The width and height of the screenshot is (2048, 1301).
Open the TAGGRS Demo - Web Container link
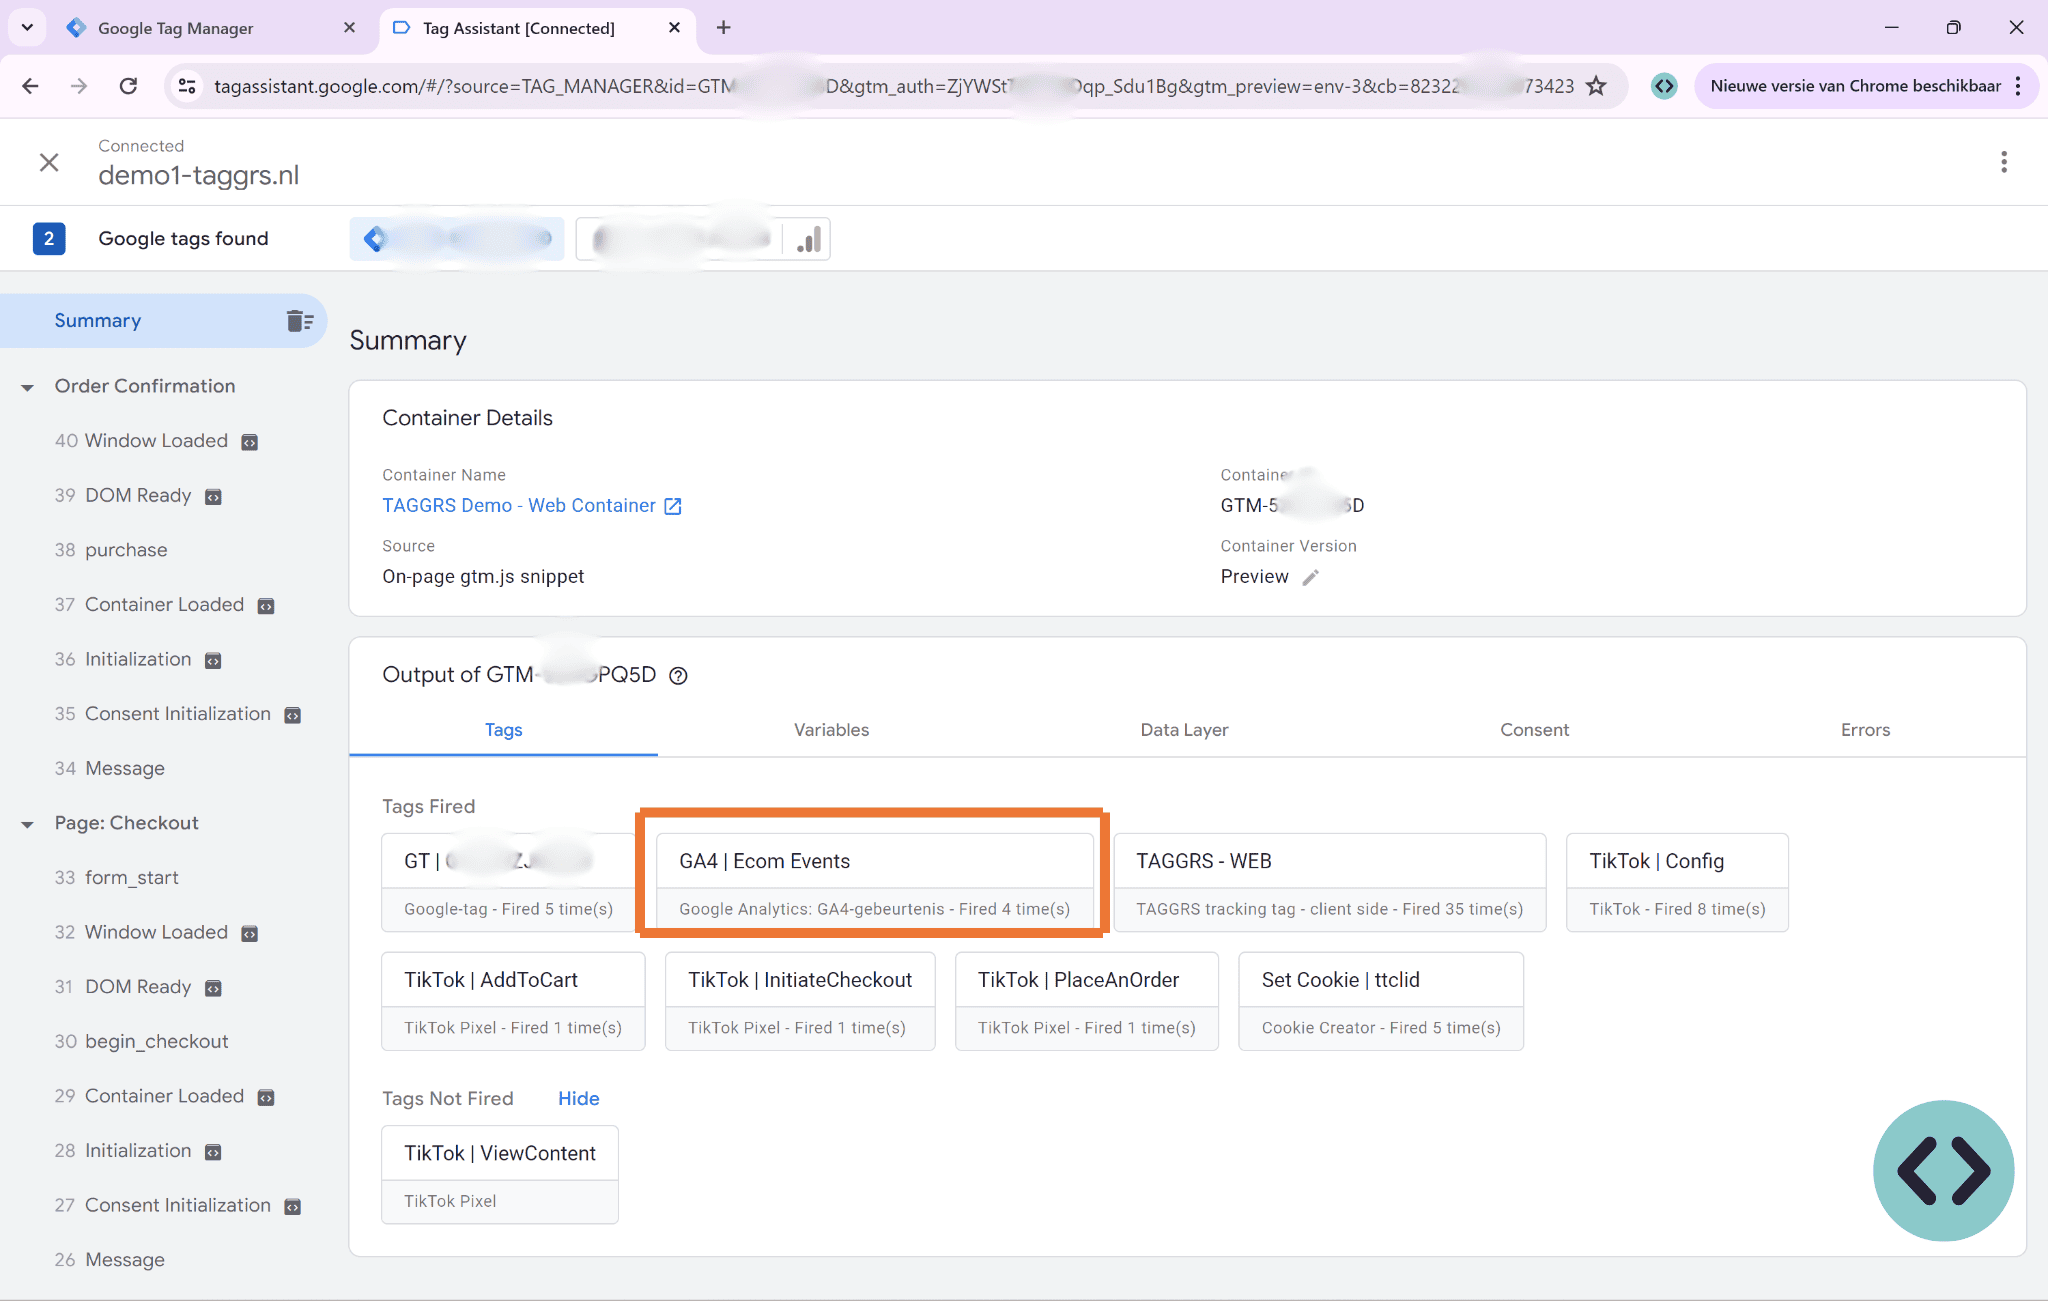tap(519, 506)
